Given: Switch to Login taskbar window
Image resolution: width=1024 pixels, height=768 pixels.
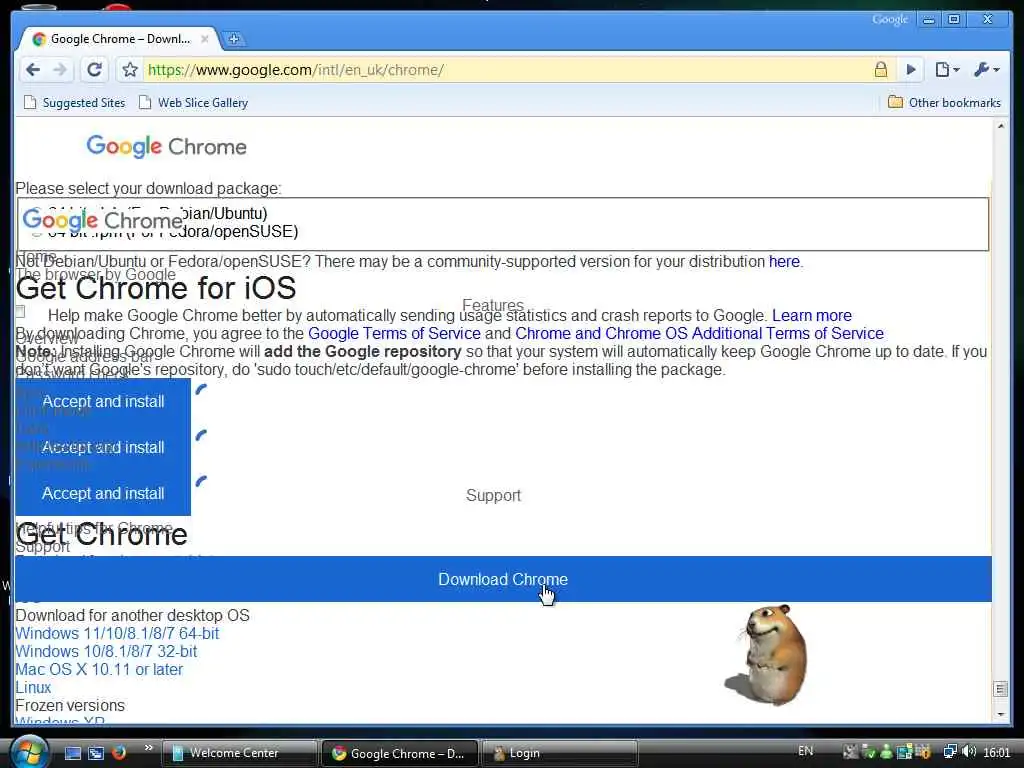Looking at the screenshot, I should 560,753.
